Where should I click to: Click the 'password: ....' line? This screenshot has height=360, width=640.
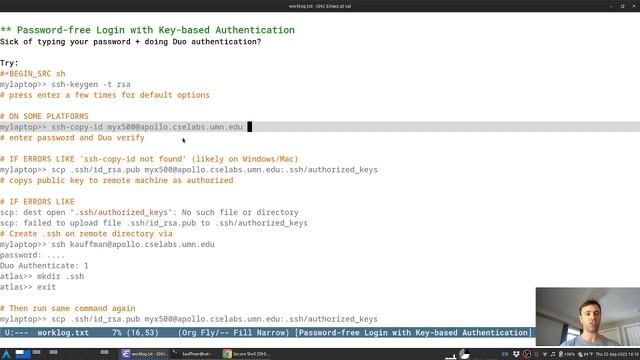tap(32, 255)
